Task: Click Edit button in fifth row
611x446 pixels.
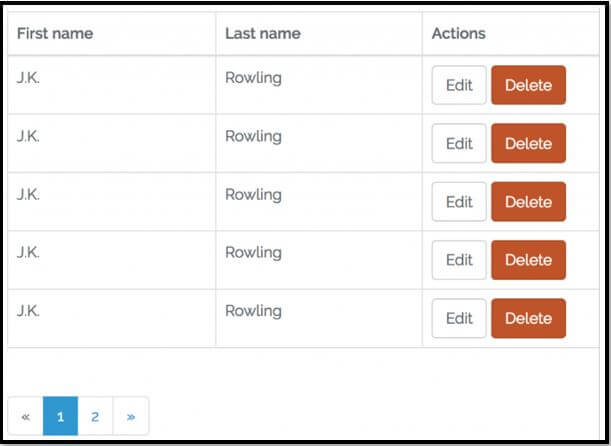Action: tap(459, 318)
